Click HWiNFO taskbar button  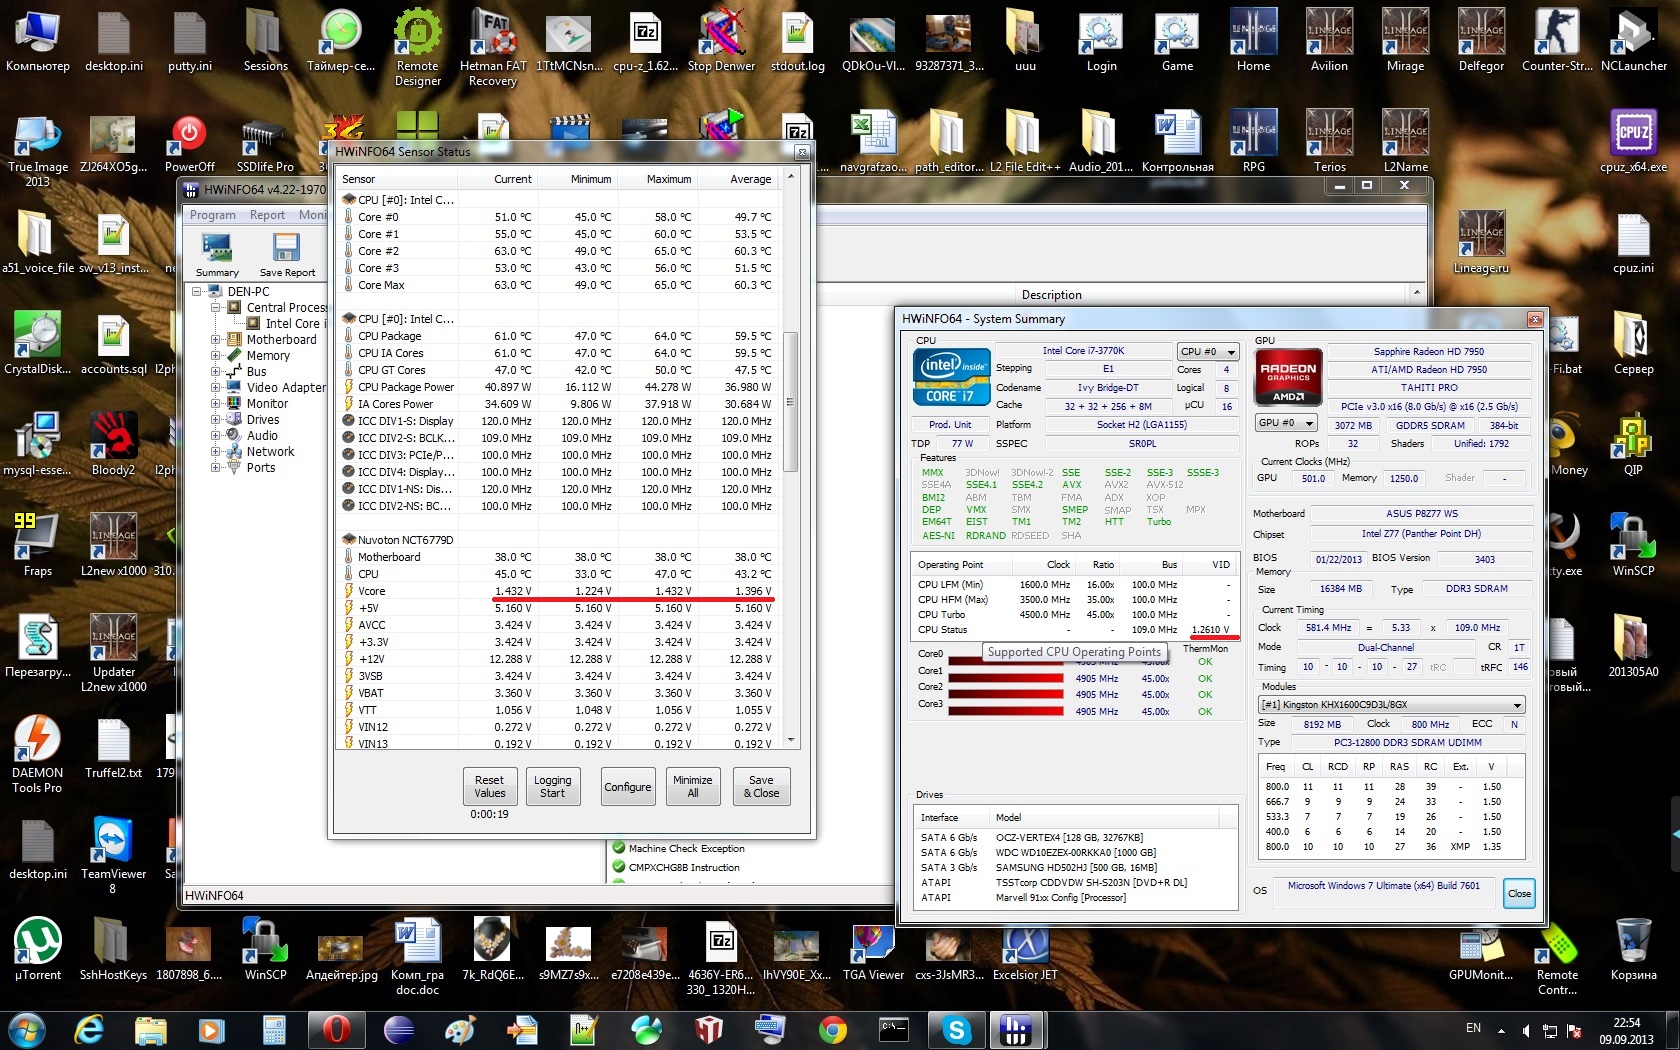(x=1017, y=1028)
